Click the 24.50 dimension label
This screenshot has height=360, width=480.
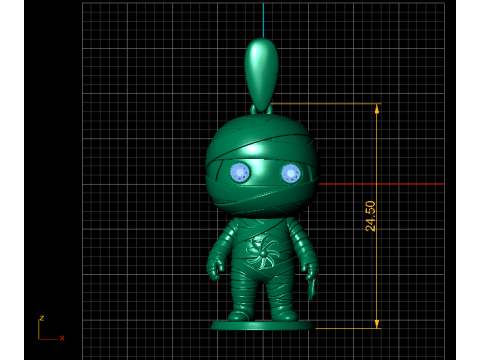[x=370, y=216]
